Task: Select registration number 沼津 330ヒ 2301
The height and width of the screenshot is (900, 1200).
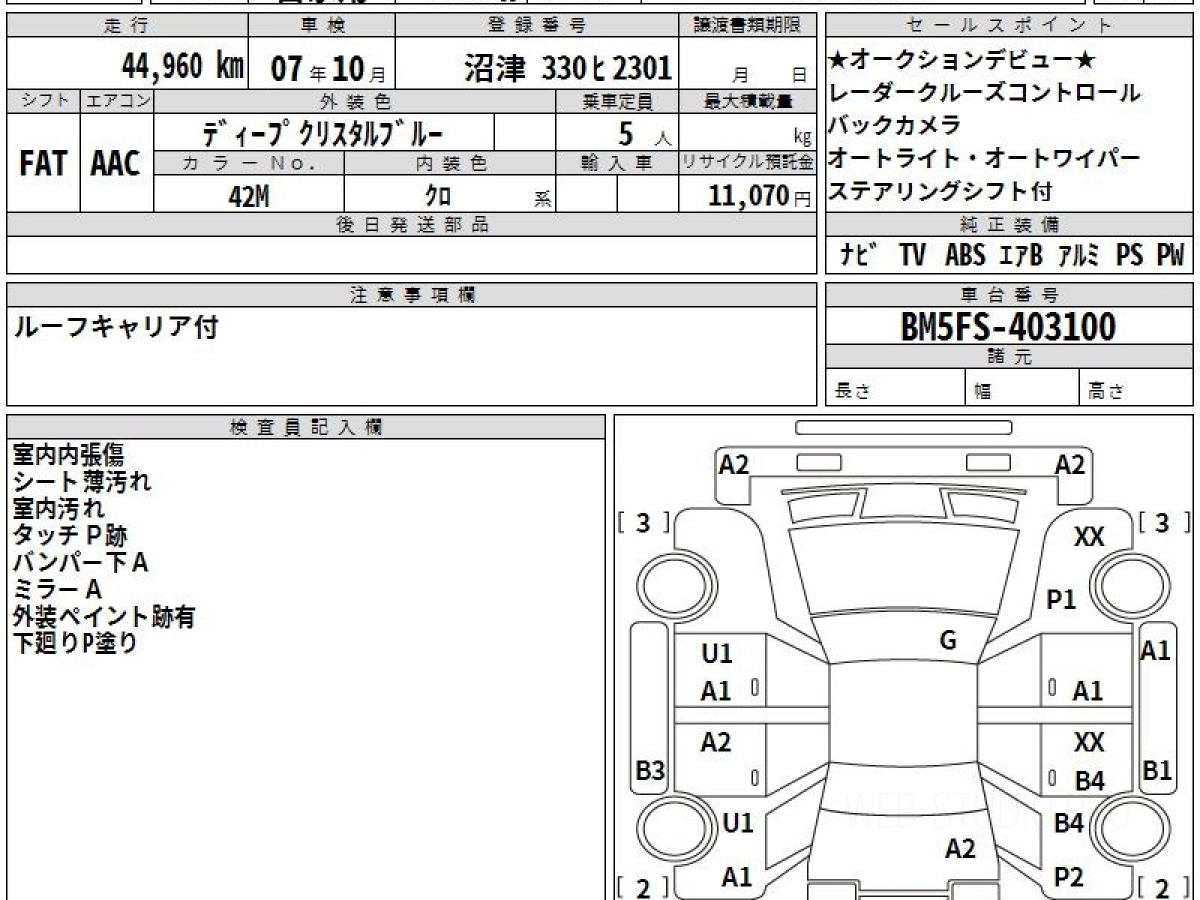Action: (x=567, y=68)
